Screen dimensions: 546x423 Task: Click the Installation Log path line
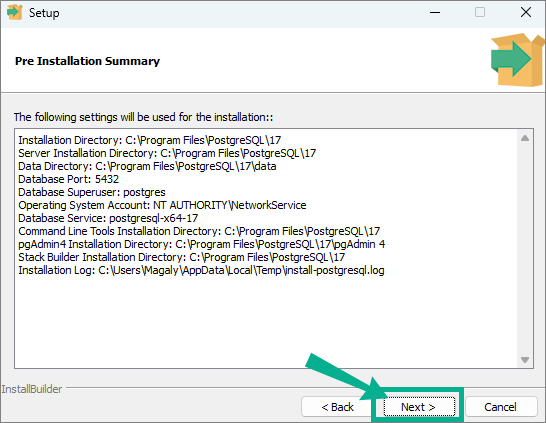point(201,270)
